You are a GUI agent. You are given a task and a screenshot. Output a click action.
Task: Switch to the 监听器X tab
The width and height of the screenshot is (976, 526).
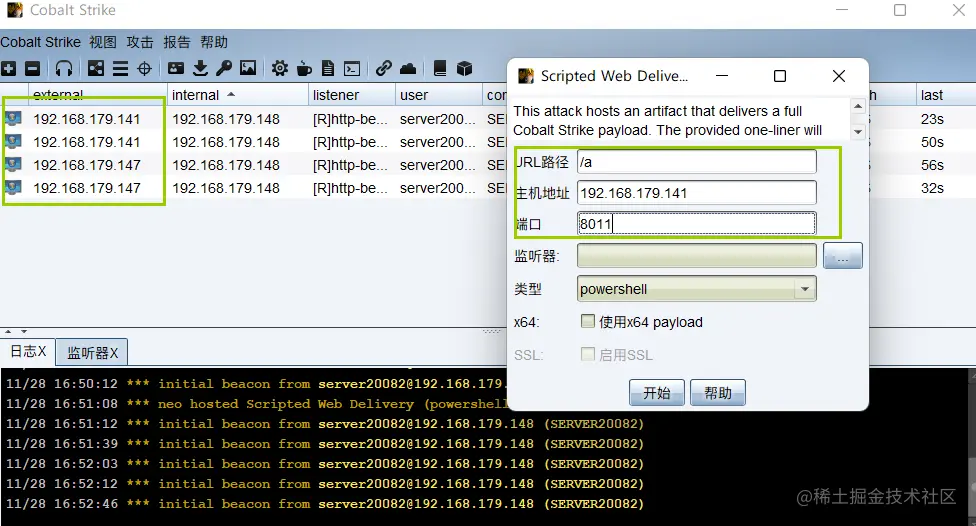click(92, 353)
